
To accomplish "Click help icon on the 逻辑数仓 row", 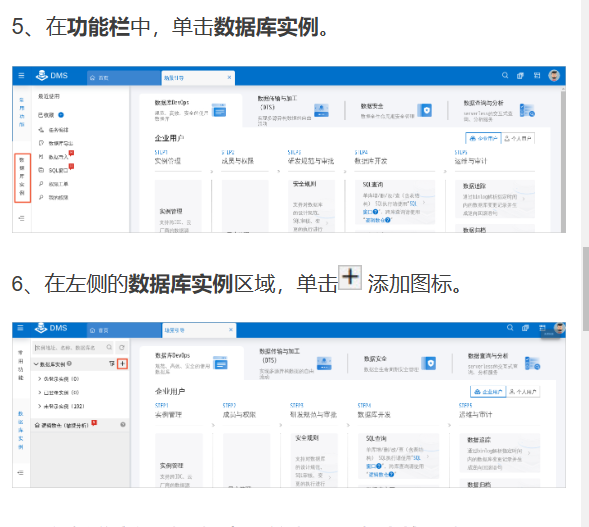I will coord(123,425).
